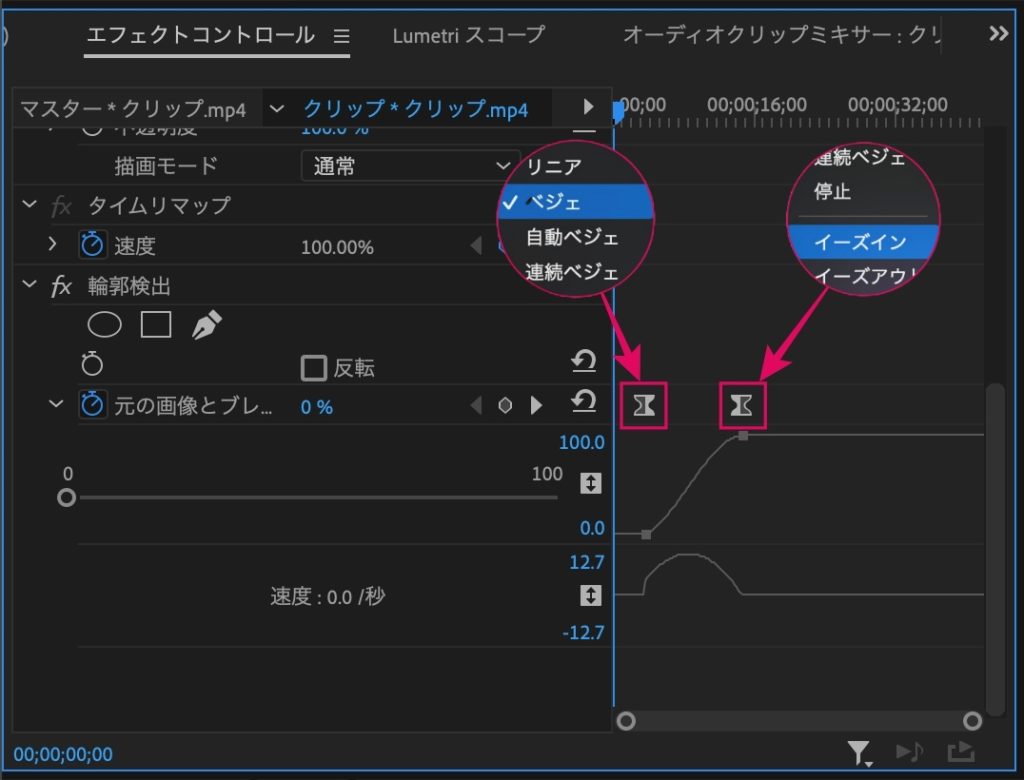The height and width of the screenshot is (780, 1024).
Task: Add or remove keyframe for 元の画像とブレンド
Action: 505,405
